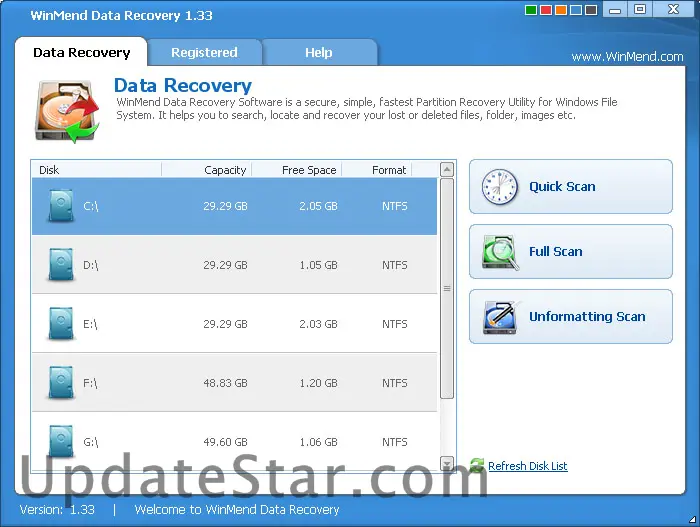Click the window resize grip corner

pyautogui.click(x=692, y=519)
